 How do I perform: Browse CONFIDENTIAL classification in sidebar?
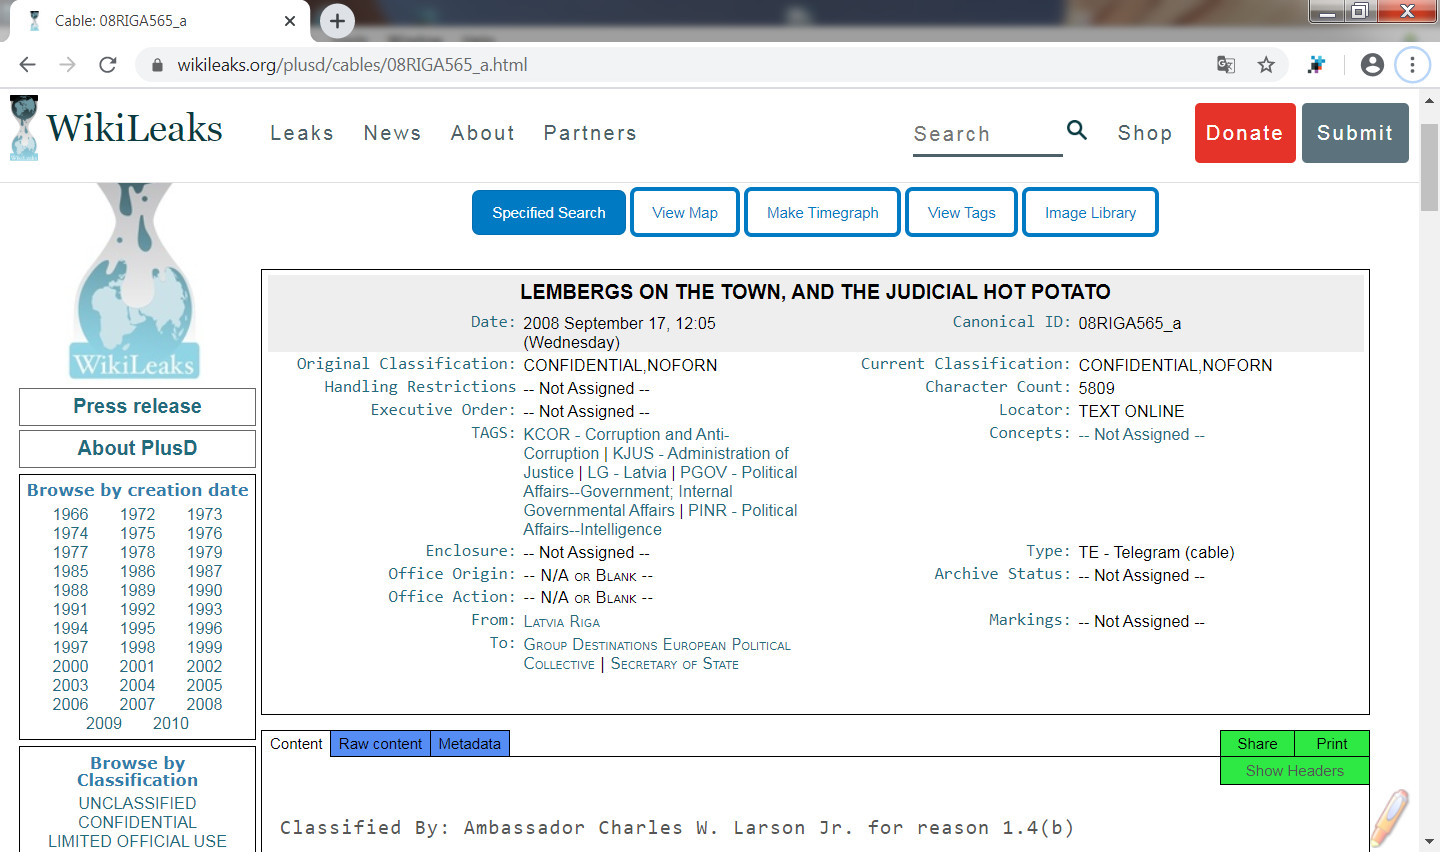137,822
